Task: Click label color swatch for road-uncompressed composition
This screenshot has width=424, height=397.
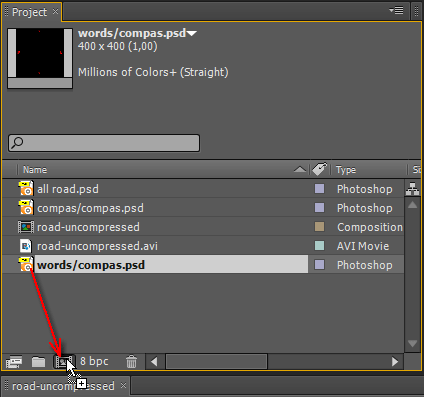Action: (319, 227)
